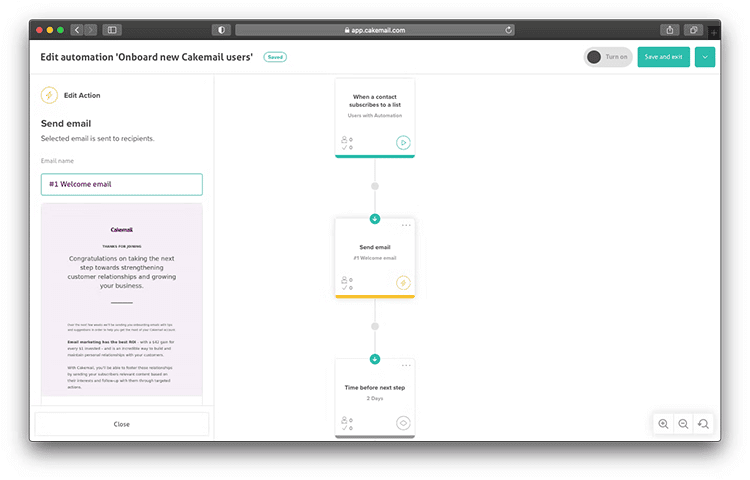
Task: Zoom in on the automation canvas
Action: point(663,424)
